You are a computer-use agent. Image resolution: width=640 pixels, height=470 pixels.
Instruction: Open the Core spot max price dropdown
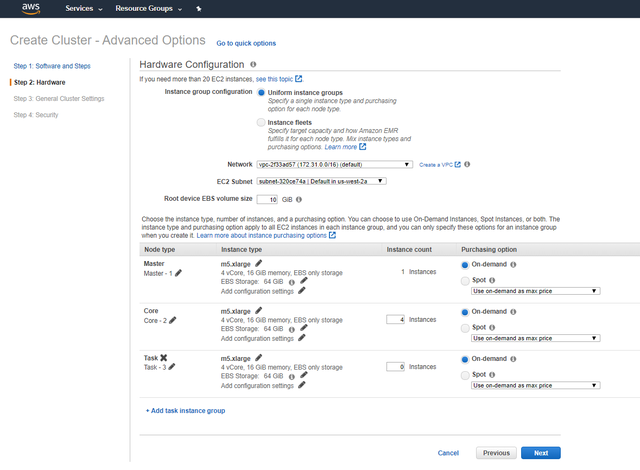pos(536,338)
